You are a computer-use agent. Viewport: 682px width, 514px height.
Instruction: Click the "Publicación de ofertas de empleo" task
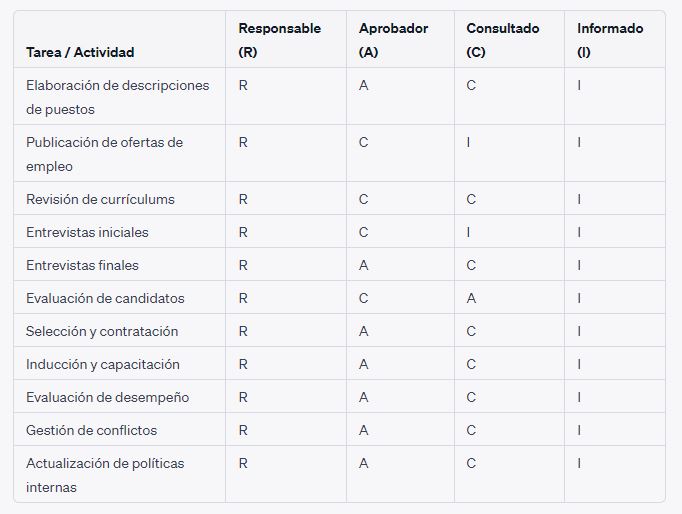(105, 154)
